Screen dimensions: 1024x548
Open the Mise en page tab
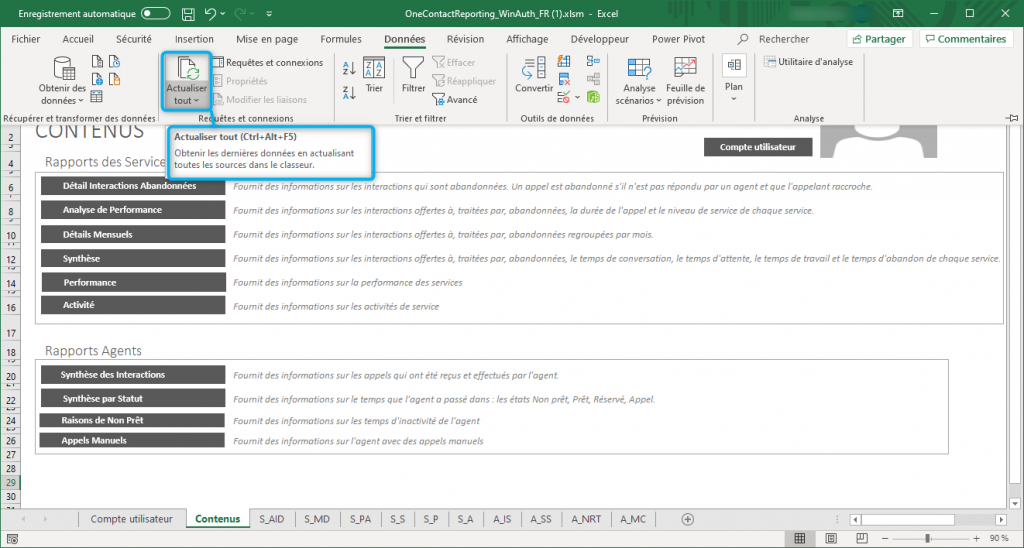[x=267, y=39]
